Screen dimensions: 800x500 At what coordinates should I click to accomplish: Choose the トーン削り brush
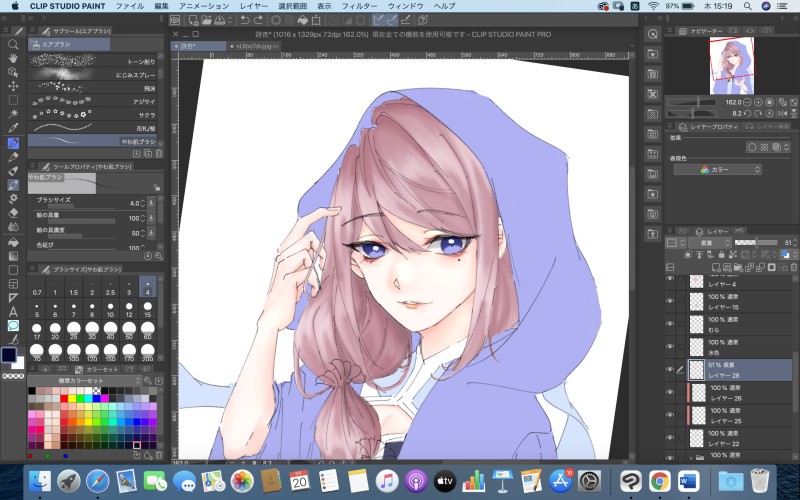(x=92, y=61)
